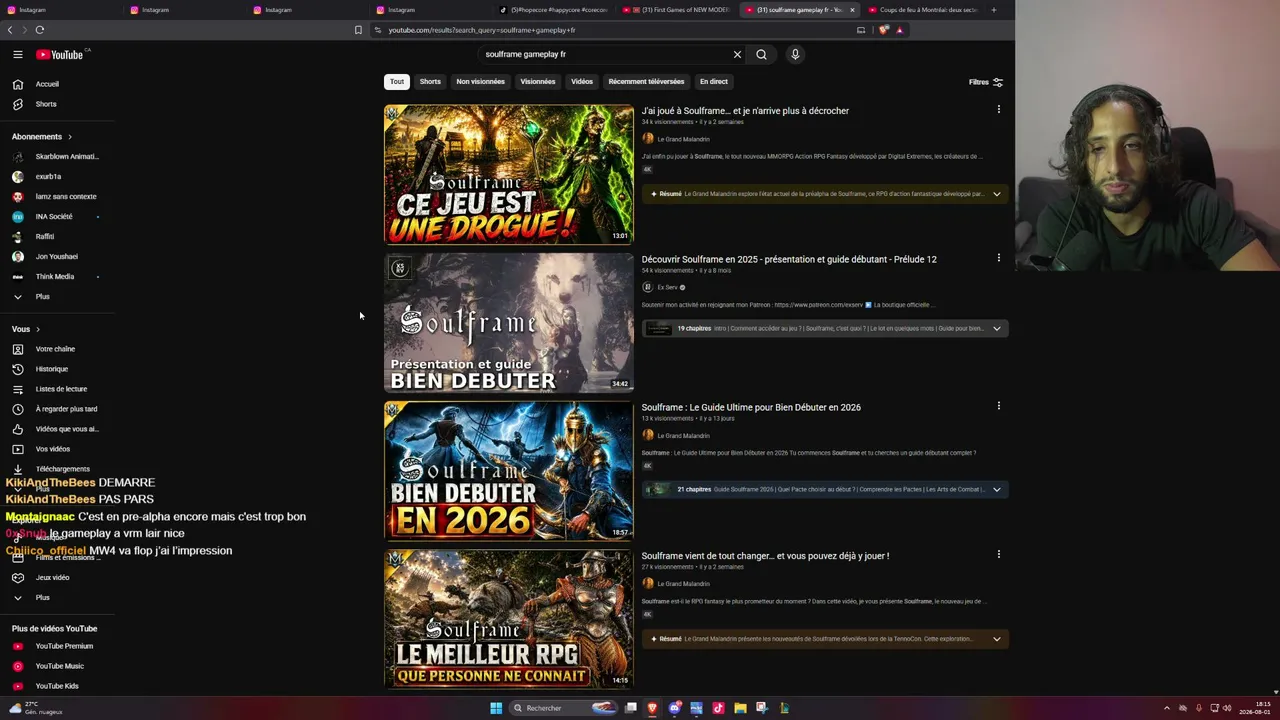This screenshot has height=720, width=1280.
Task: Open the YouTube hamburger menu
Action: (18, 54)
